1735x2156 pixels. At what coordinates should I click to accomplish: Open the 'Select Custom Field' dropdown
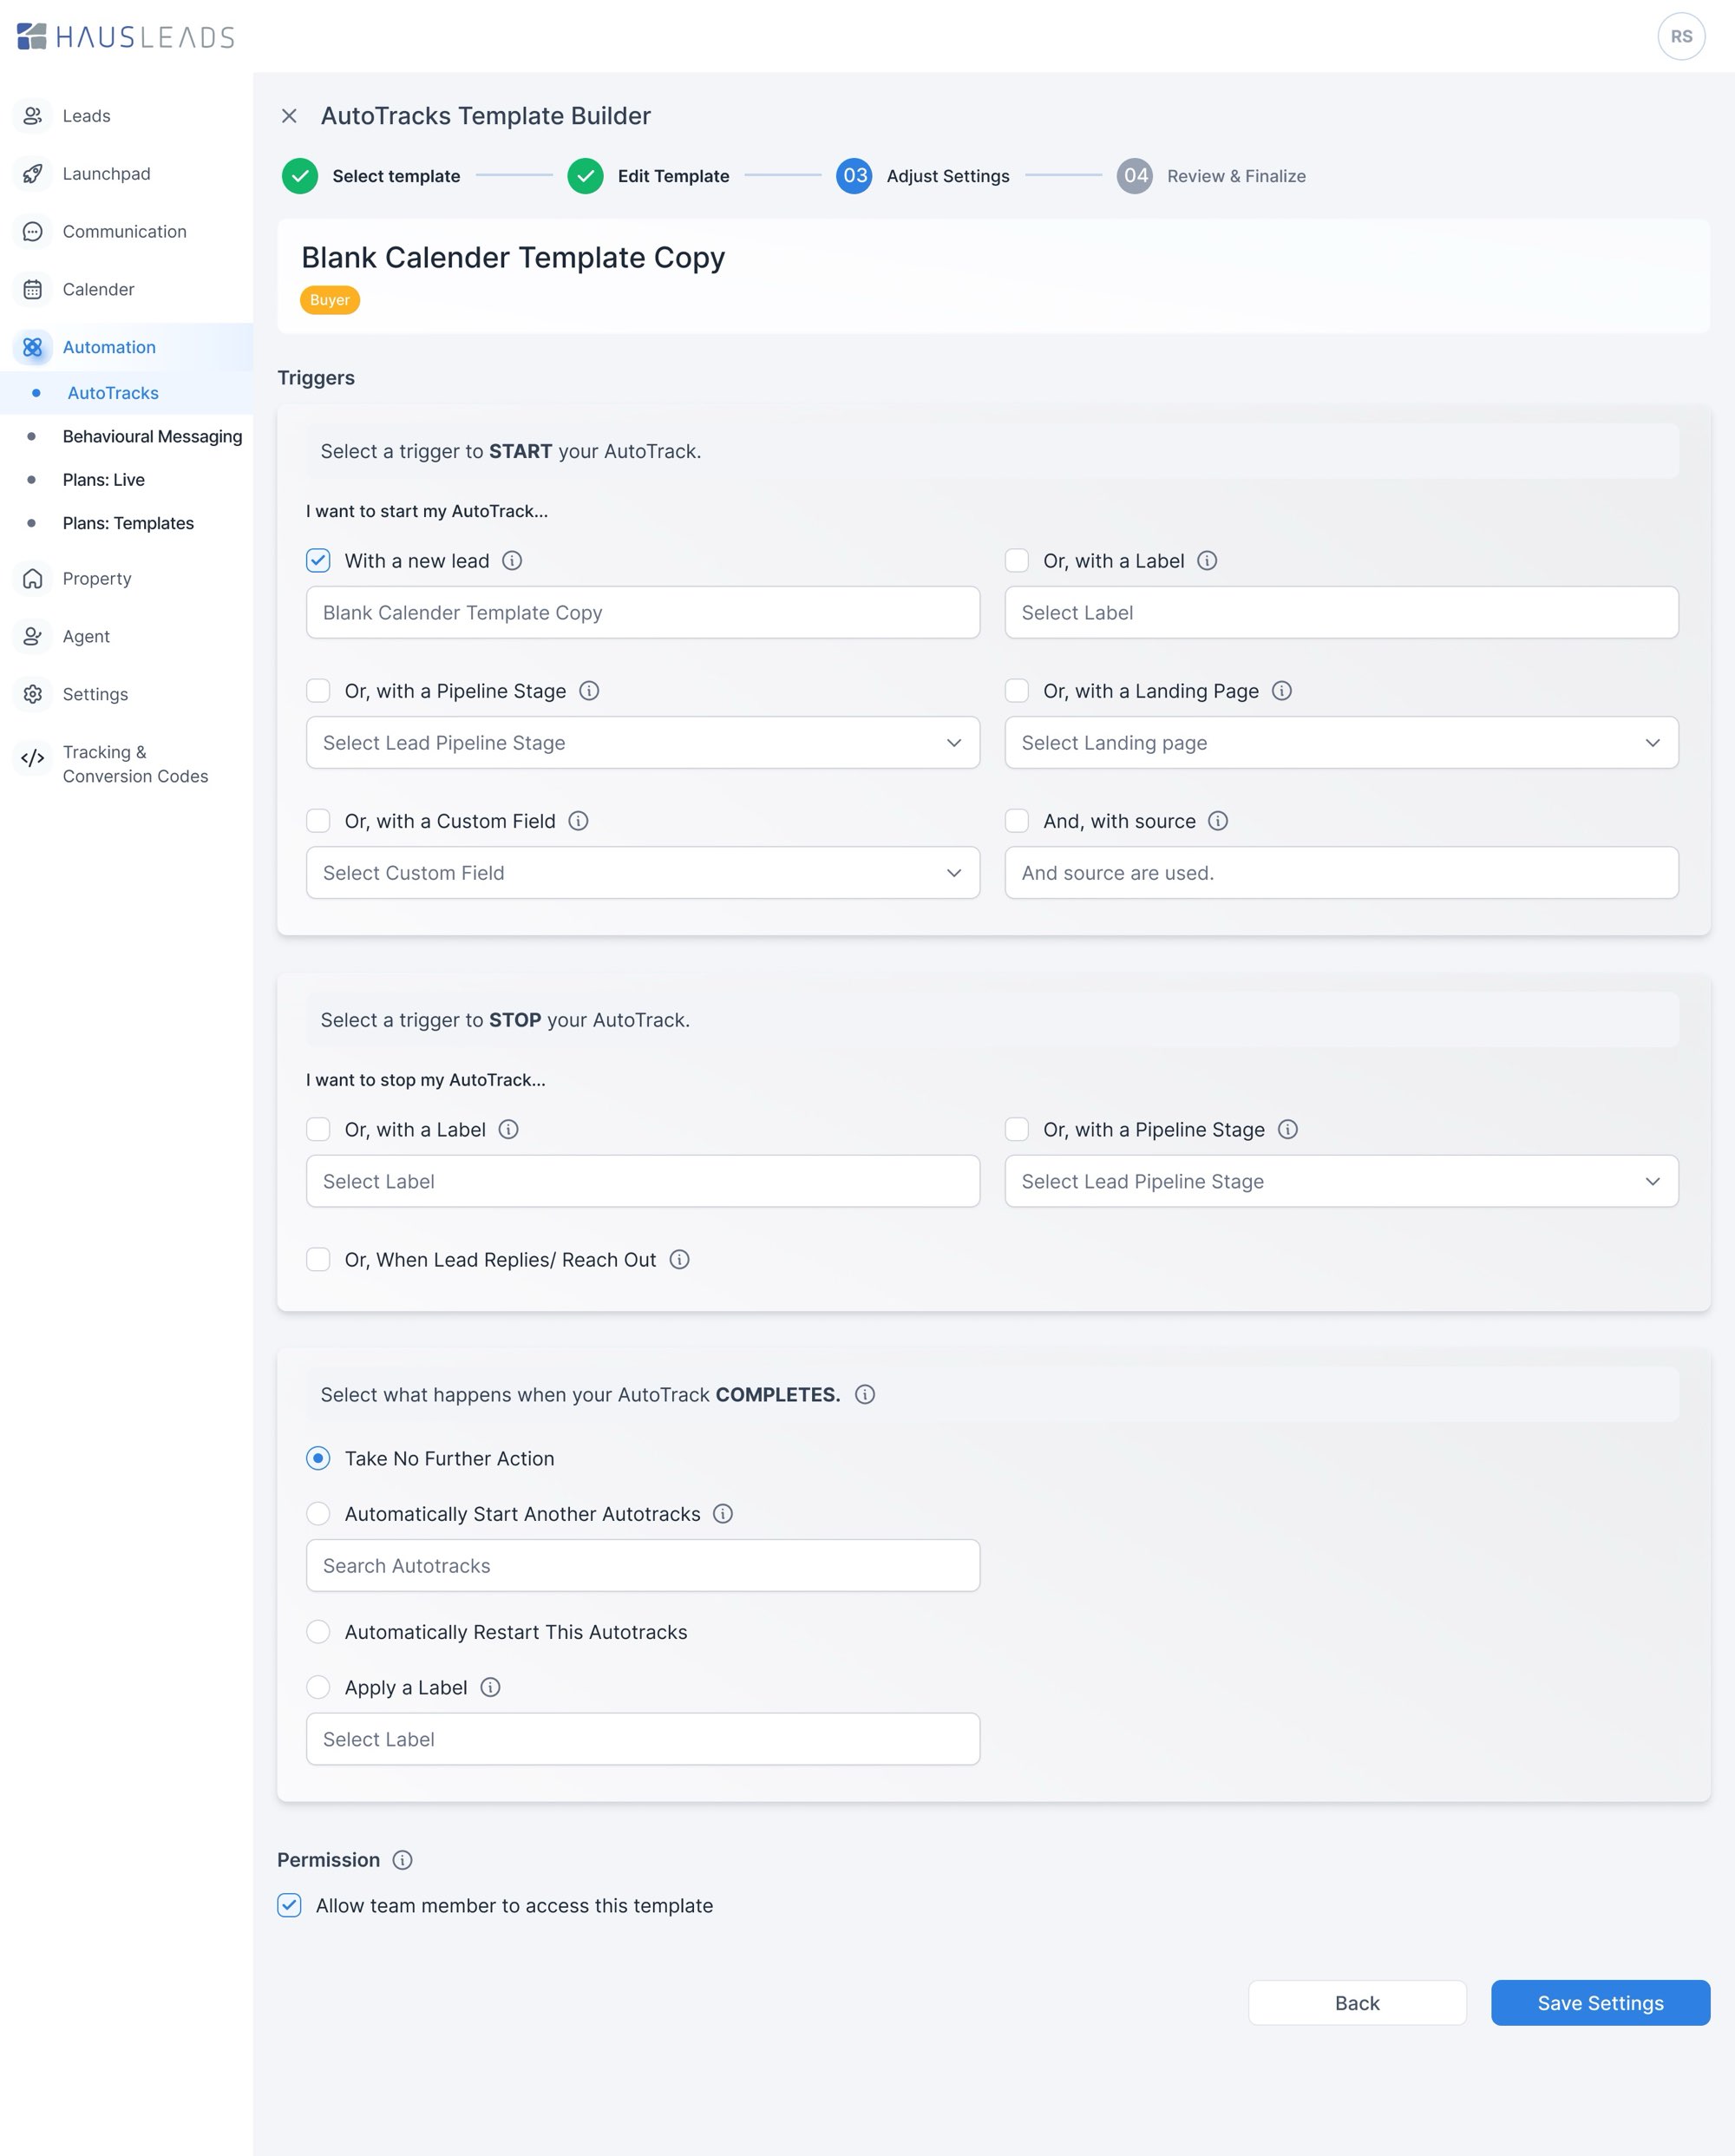(643, 873)
